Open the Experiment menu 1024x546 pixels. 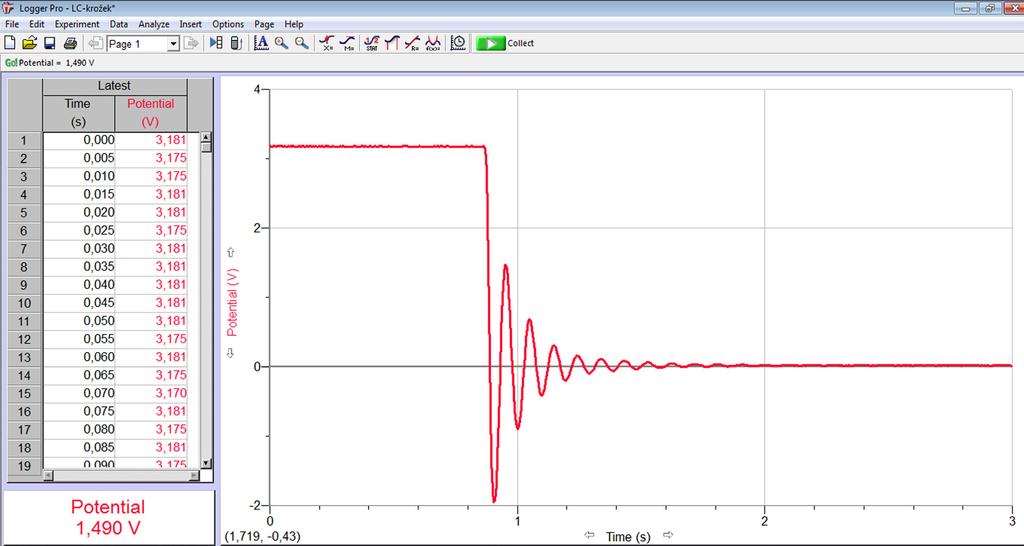click(77, 24)
